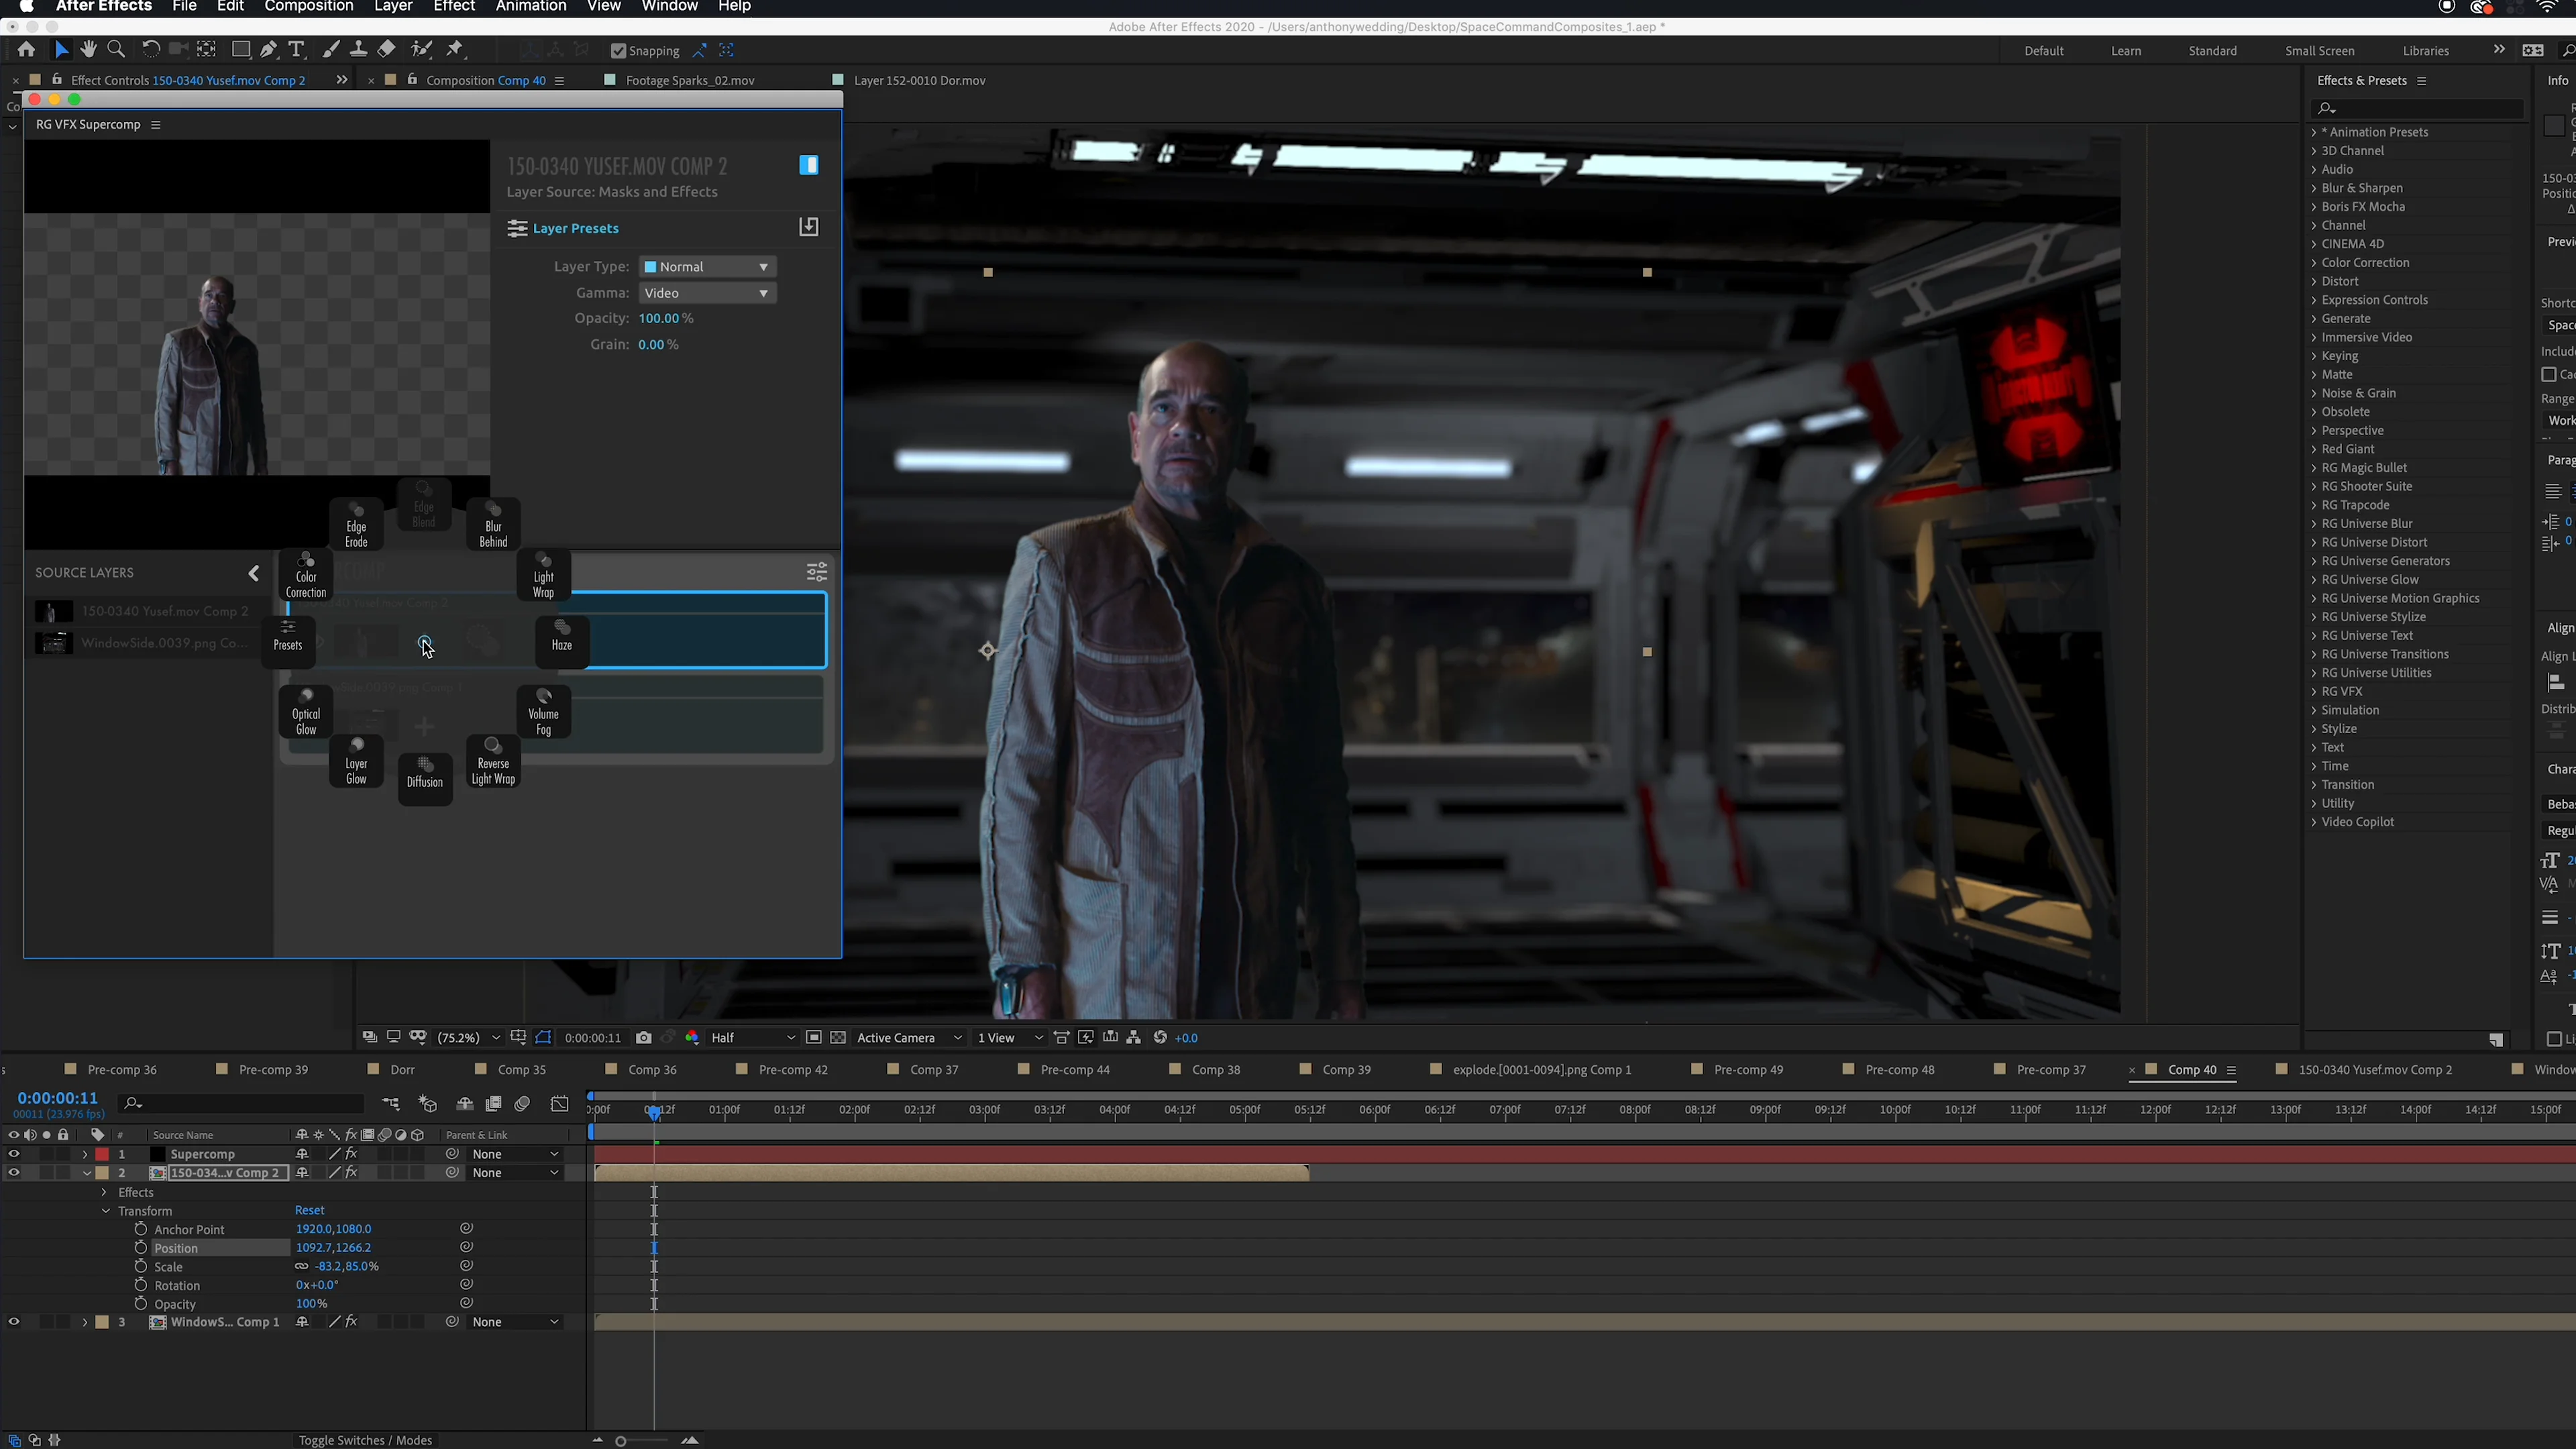Add Layer Glow effect in Supercomp
The height and width of the screenshot is (1449, 2576).
click(356, 761)
